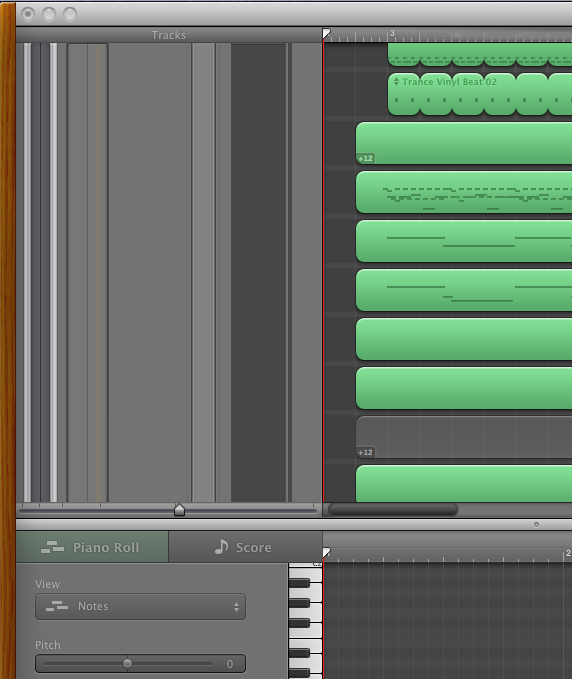Click the track zoom slider thumb
572x679 pixels.
(x=179, y=510)
